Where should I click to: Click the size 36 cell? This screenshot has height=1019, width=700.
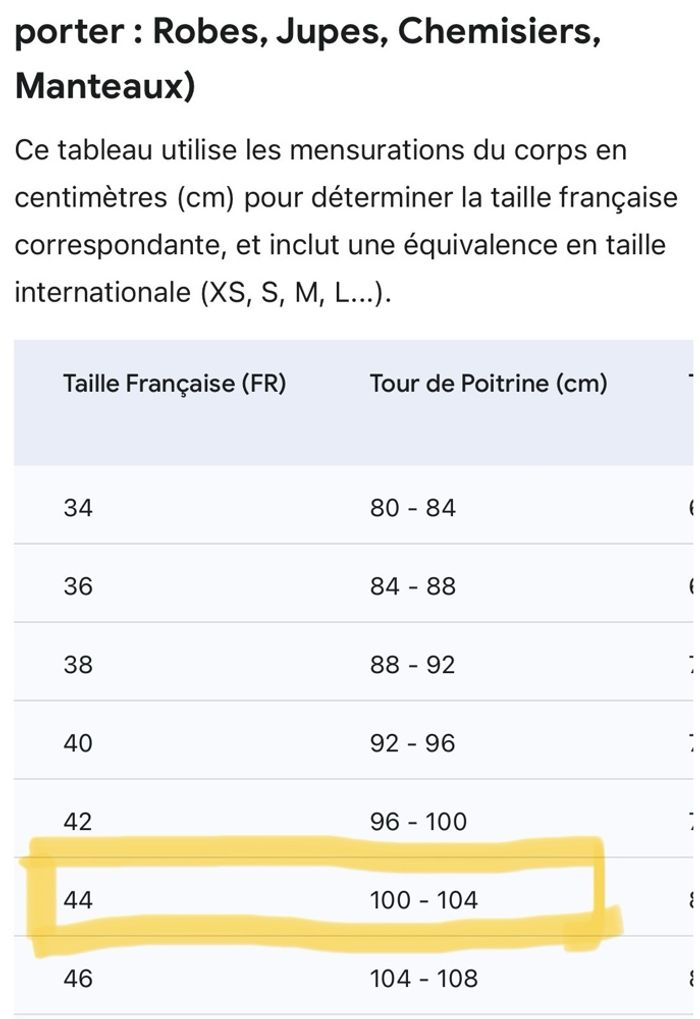78,586
